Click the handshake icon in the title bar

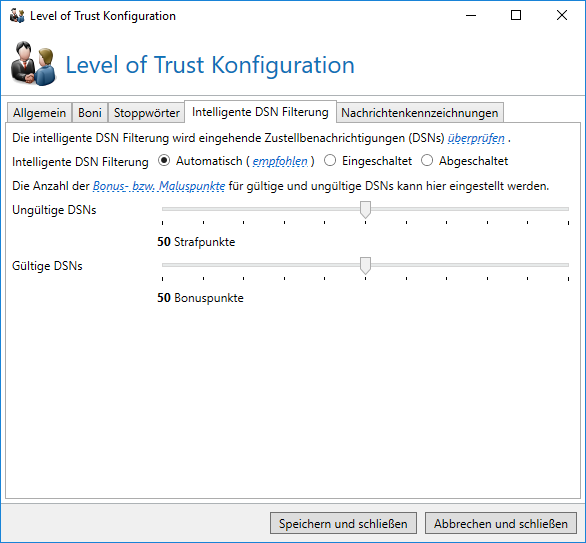click(x=17, y=16)
